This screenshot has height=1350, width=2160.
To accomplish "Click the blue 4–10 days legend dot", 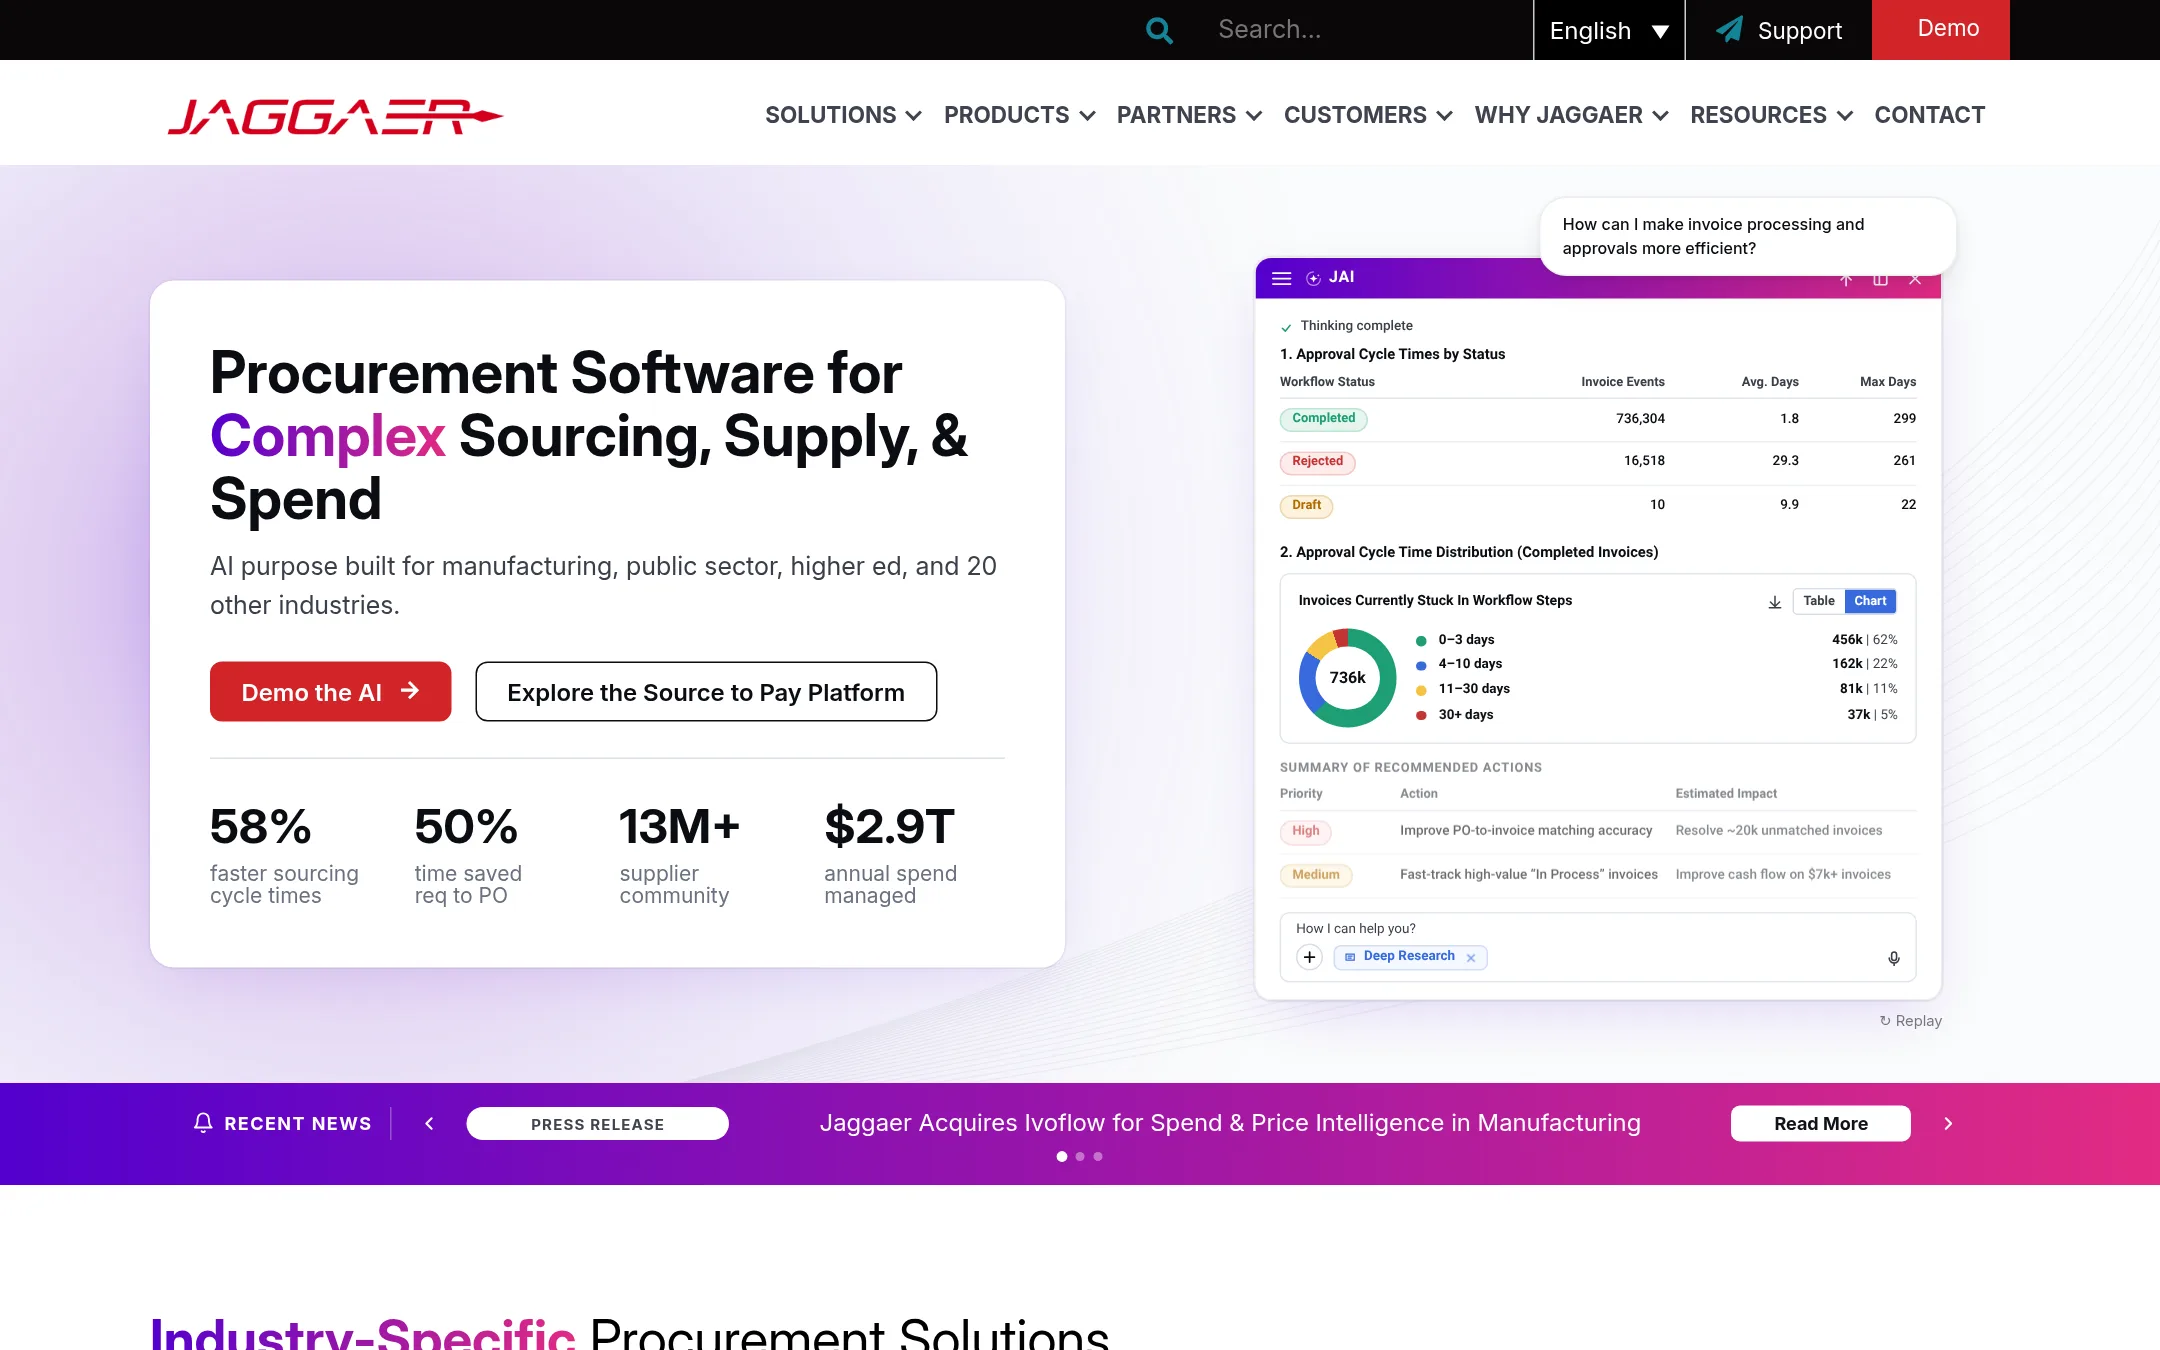I will [x=1420, y=665].
